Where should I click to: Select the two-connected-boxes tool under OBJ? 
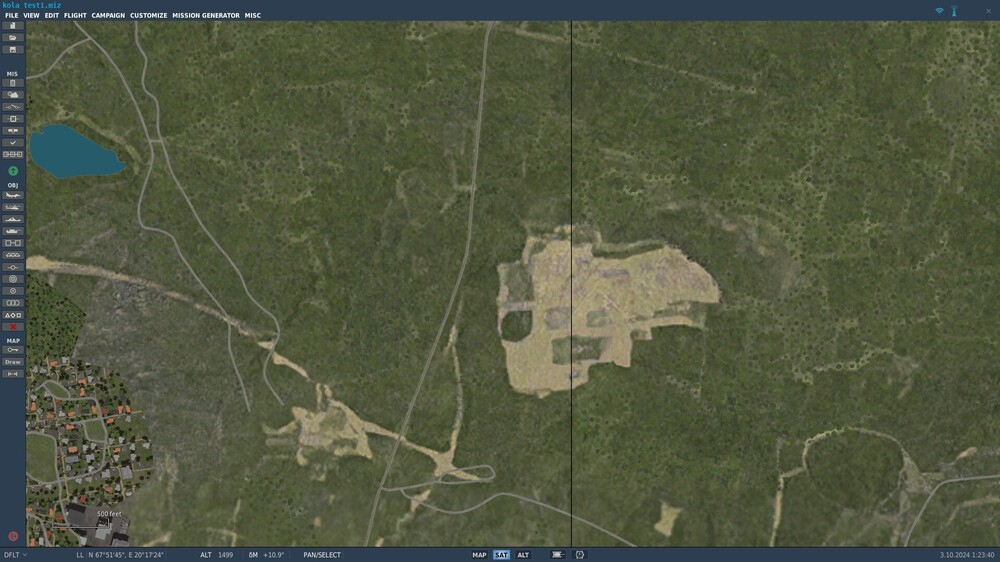point(13,243)
